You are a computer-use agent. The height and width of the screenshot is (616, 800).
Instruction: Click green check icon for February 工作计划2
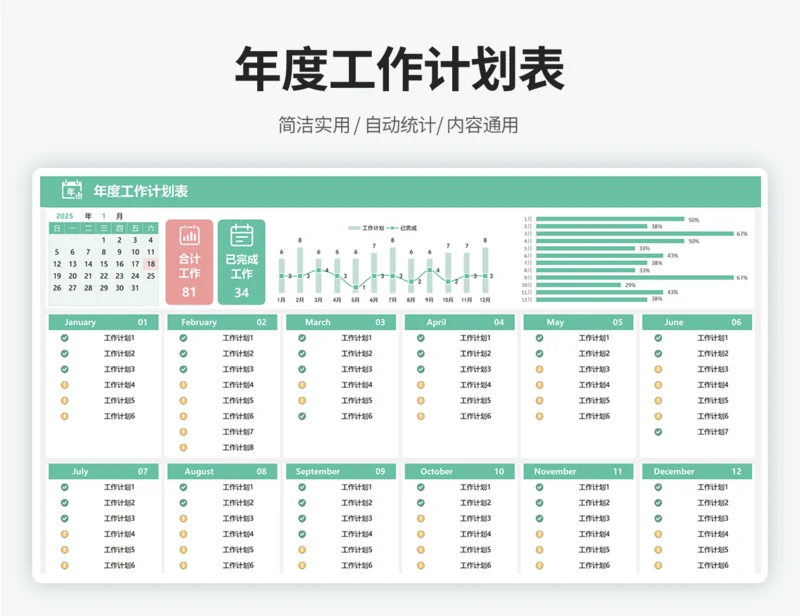point(183,354)
